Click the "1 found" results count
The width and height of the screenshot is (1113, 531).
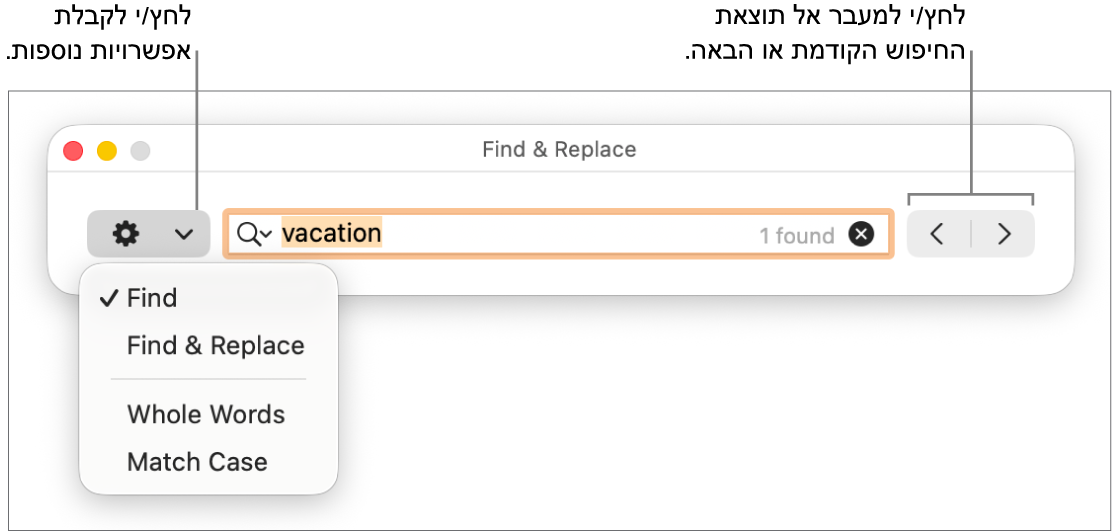click(796, 236)
